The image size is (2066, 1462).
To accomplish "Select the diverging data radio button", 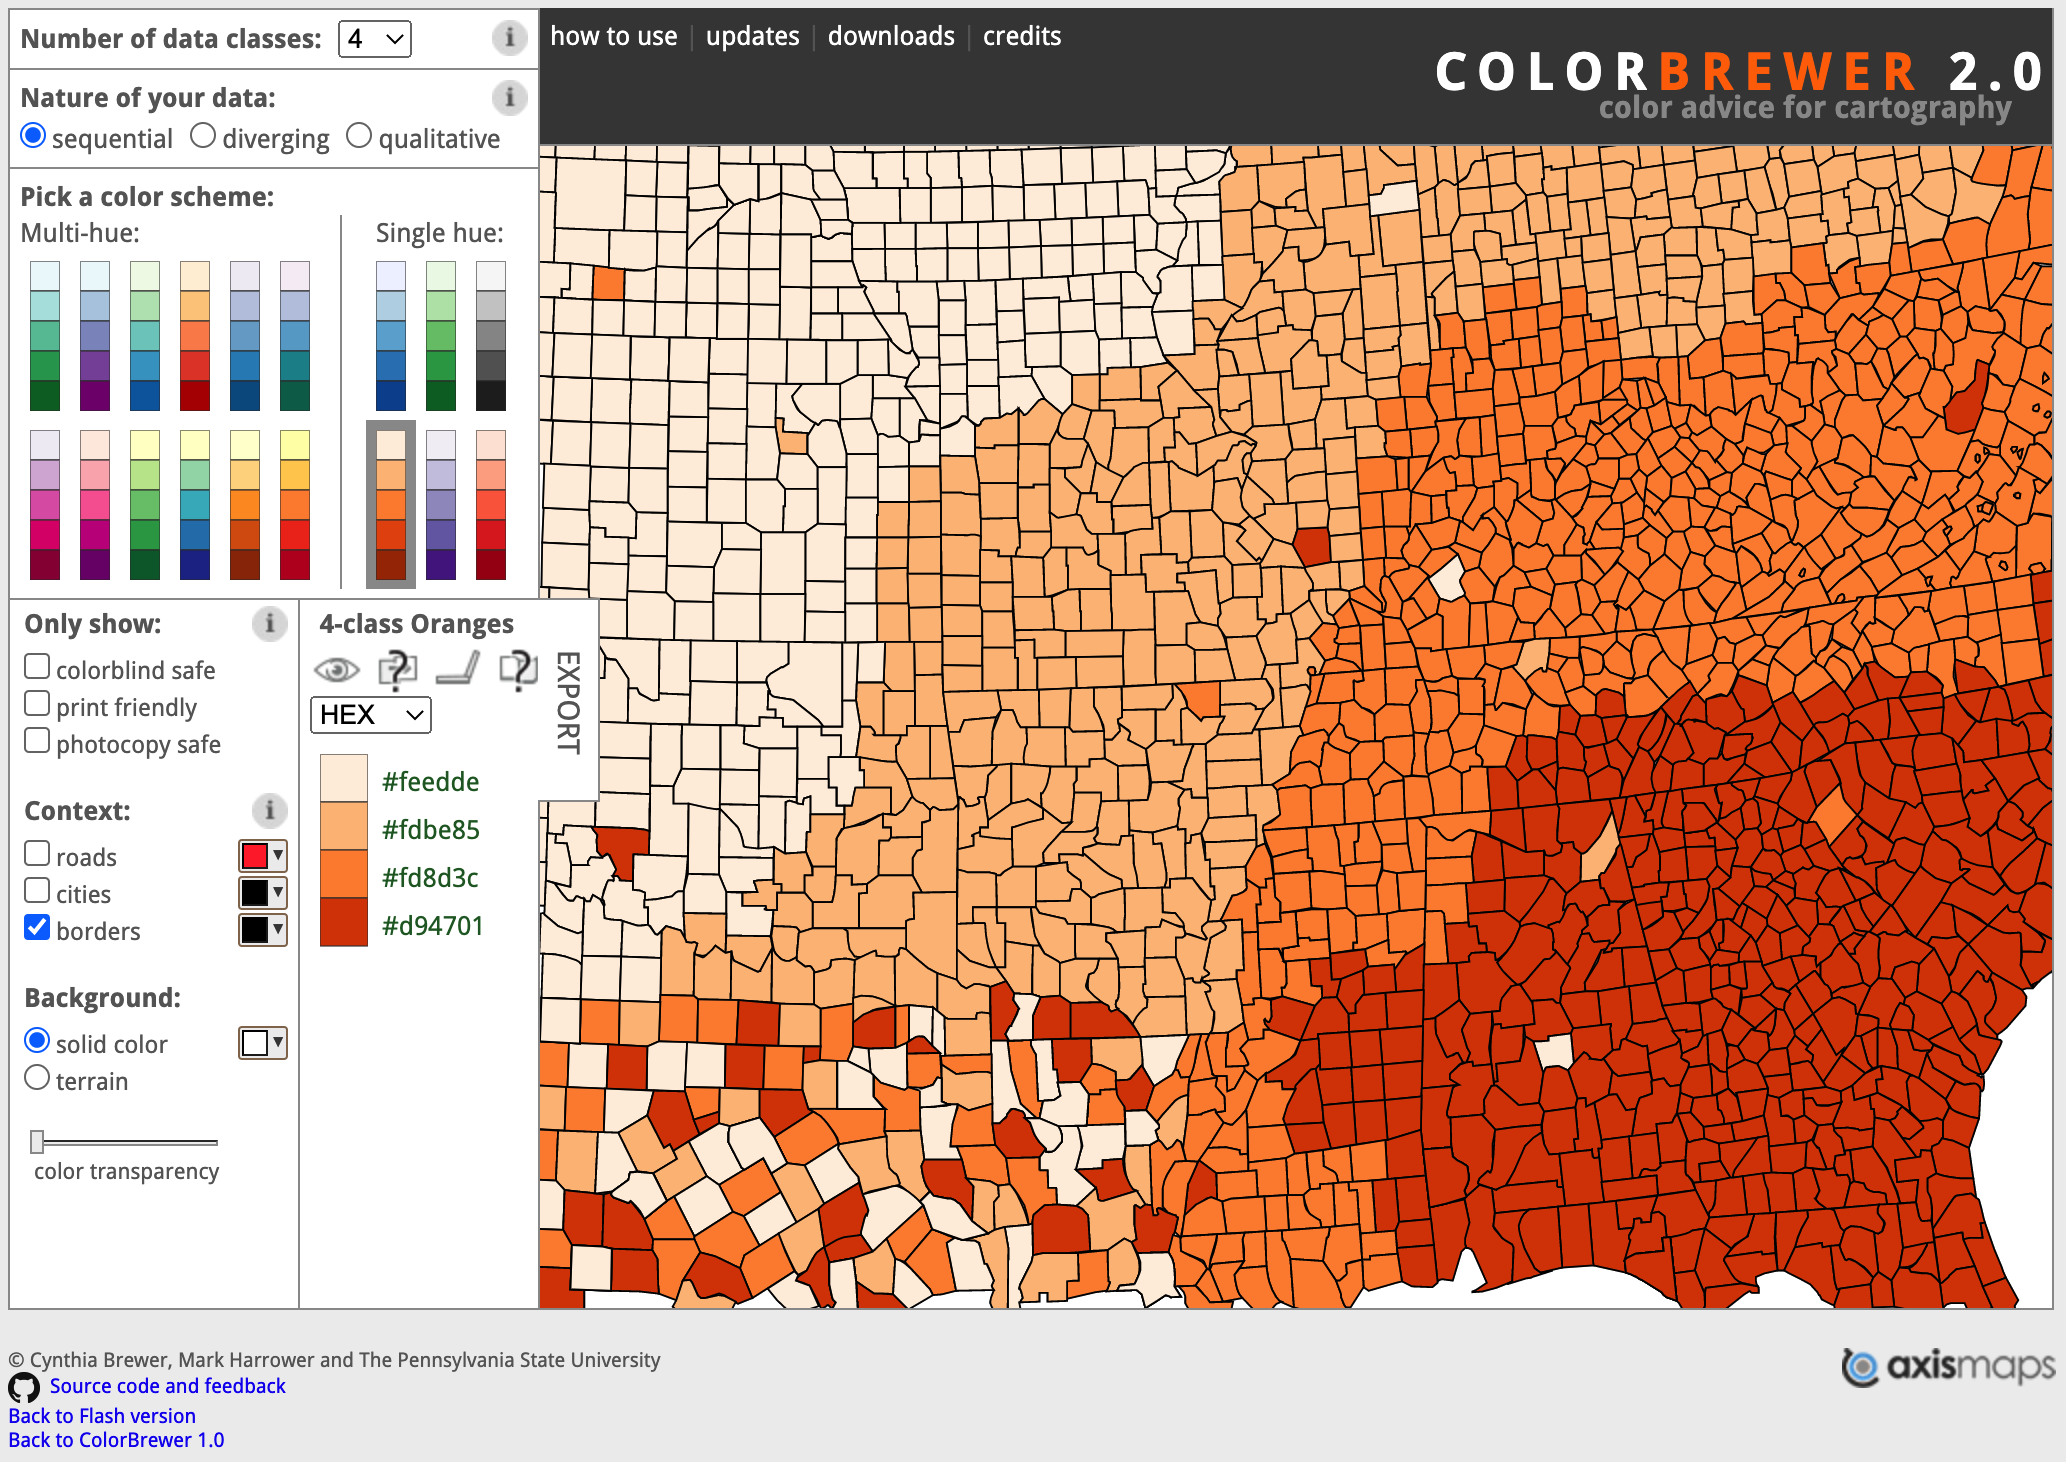I will (x=203, y=136).
